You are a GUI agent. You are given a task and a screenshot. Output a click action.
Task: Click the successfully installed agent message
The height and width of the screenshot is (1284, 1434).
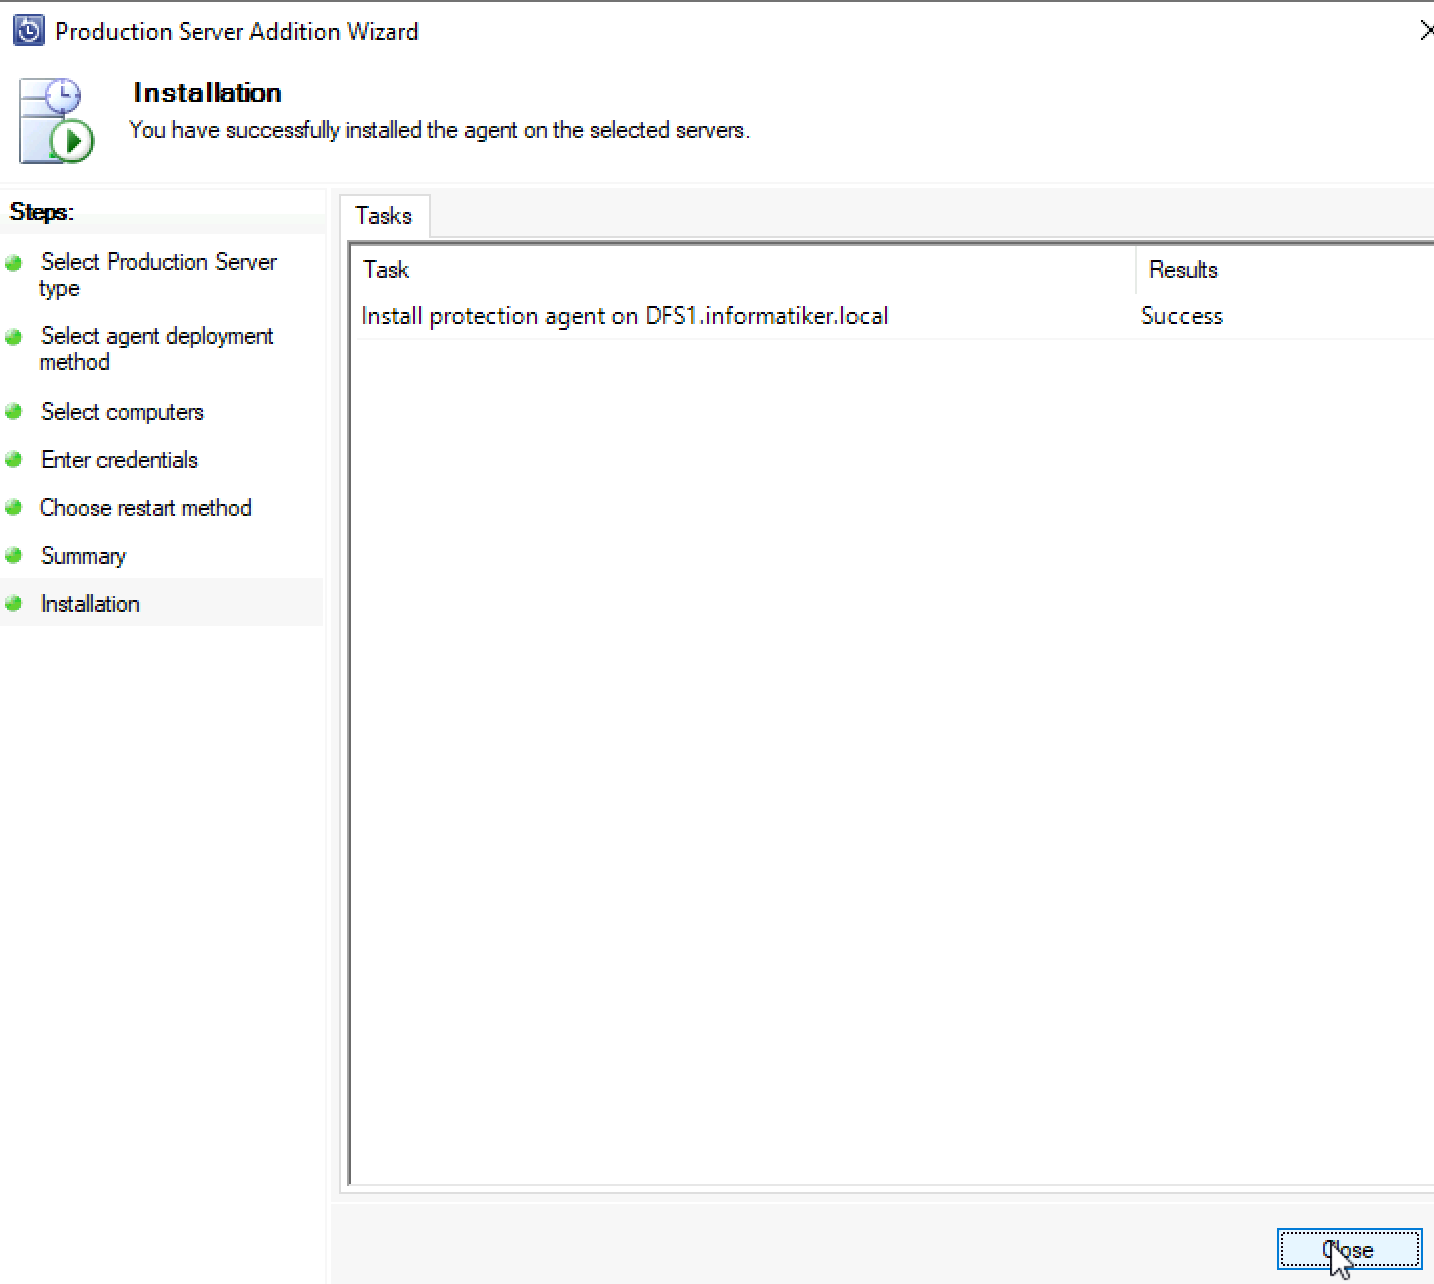tap(440, 130)
